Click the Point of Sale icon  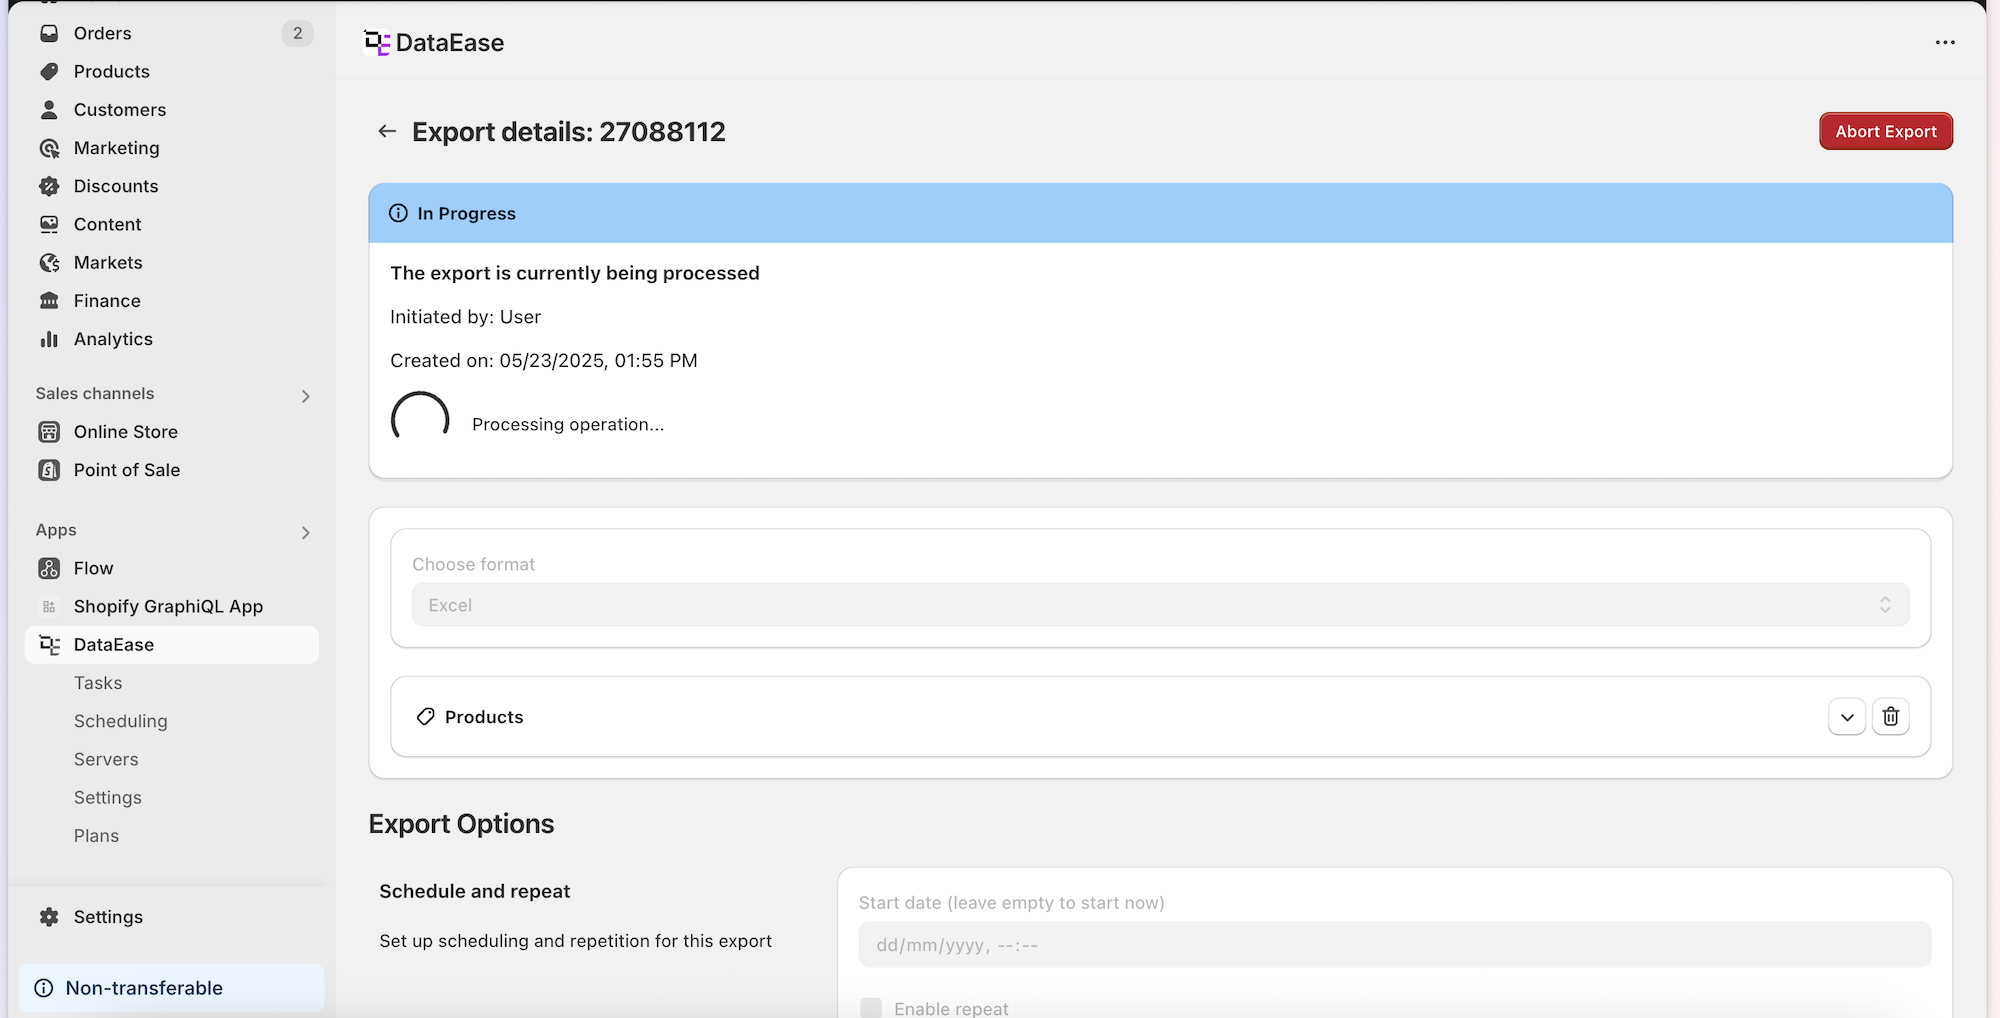pos(49,470)
